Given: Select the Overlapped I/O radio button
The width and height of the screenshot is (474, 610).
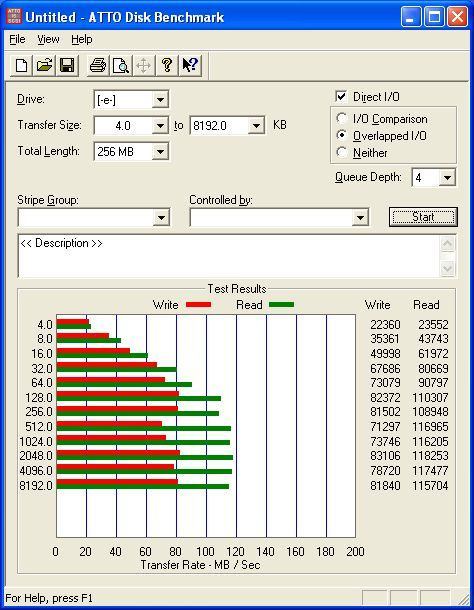Looking at the screenshot, I should (342, 135).
